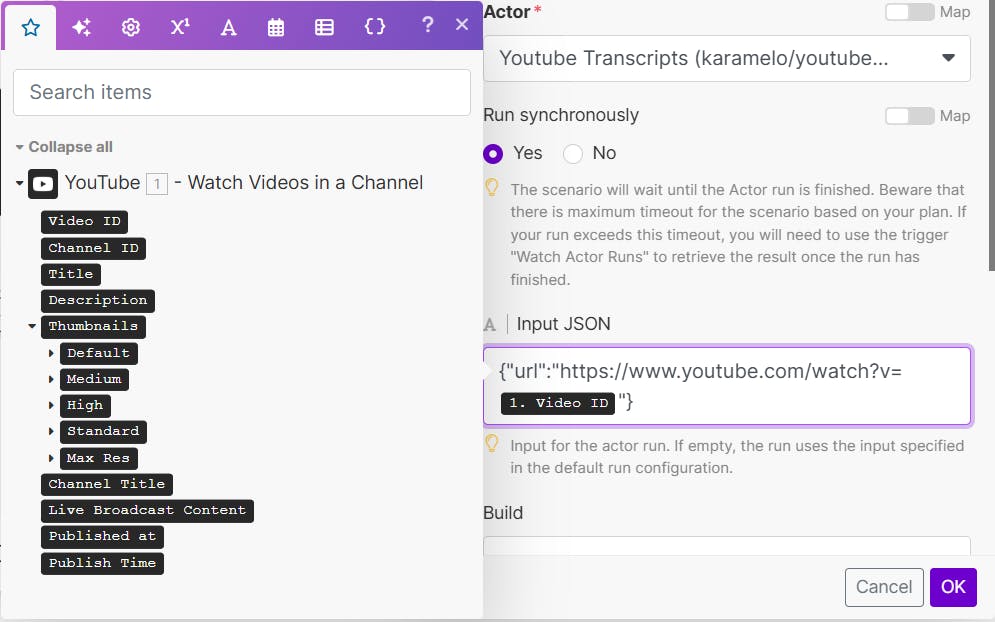Click the right panel scrollbar
Screen dimensions: 995x622
991,135
